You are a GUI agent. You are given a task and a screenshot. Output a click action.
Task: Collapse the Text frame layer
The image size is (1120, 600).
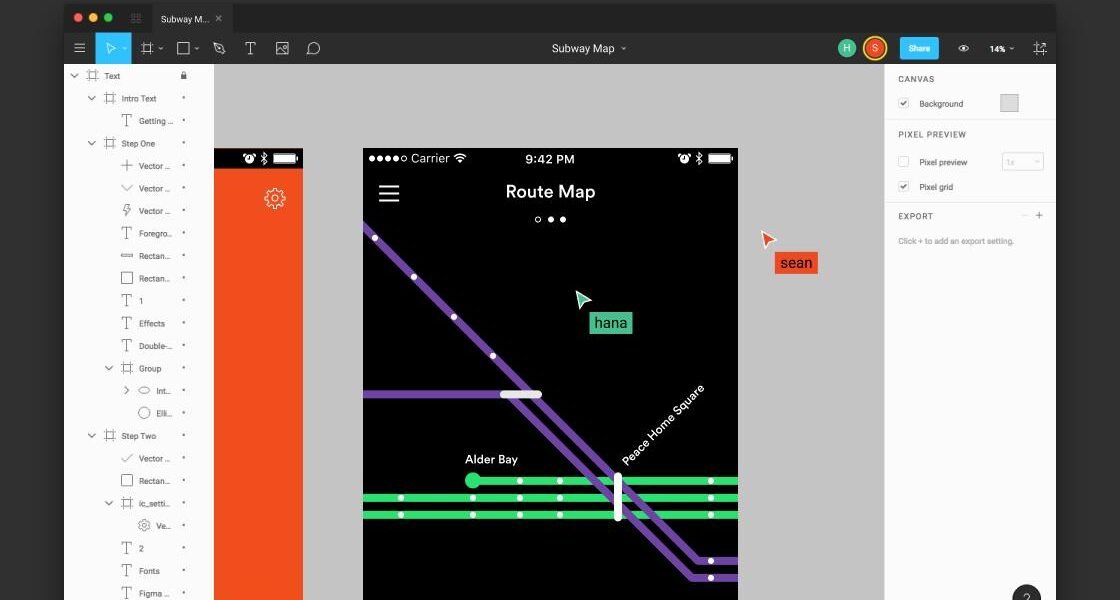(x=74, y=76)
